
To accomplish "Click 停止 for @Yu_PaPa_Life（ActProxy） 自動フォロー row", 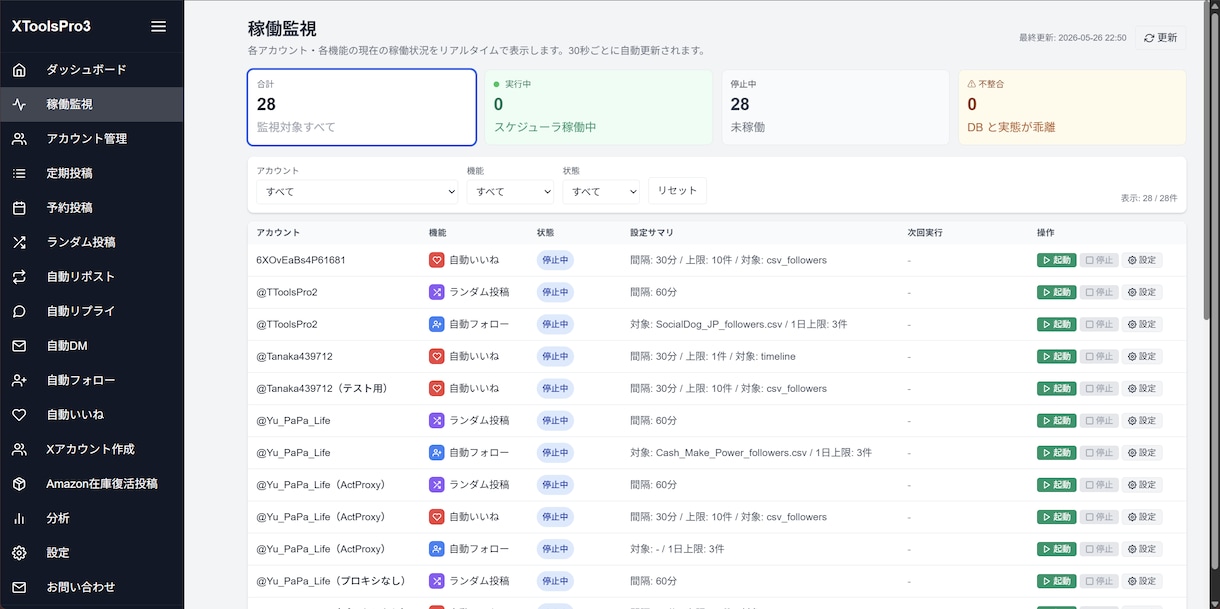I will point(1099,549).
